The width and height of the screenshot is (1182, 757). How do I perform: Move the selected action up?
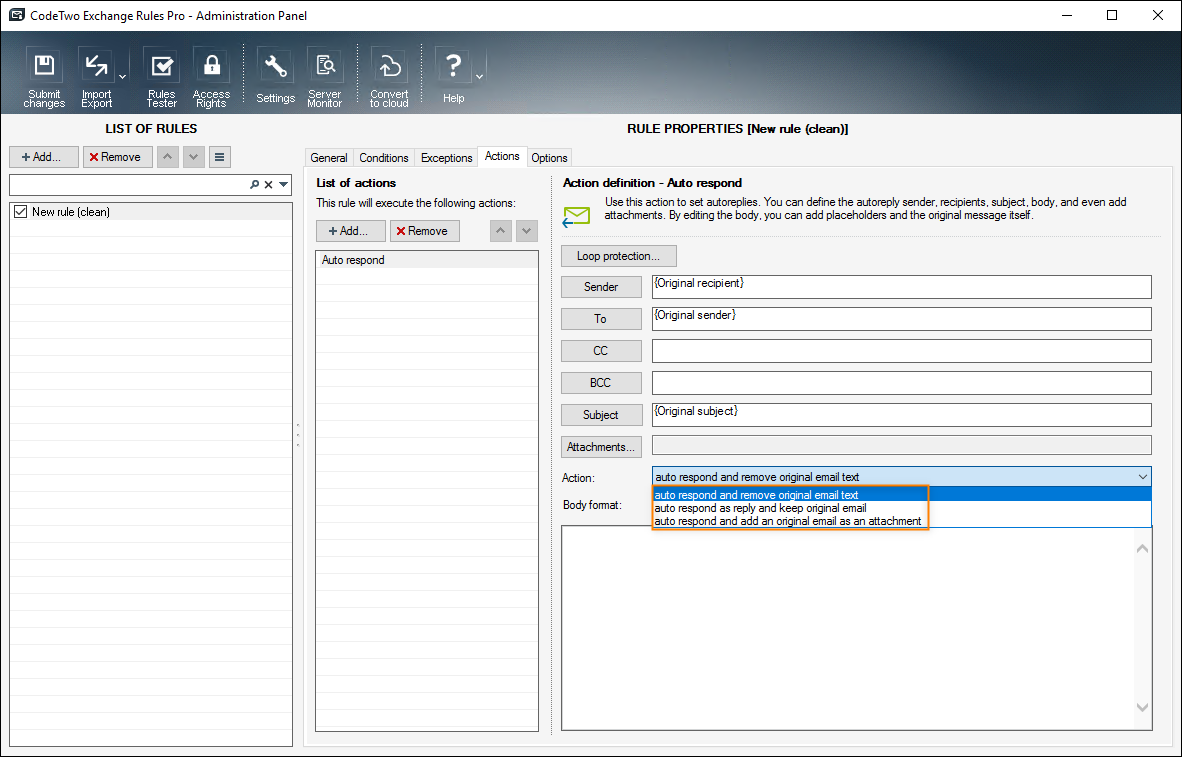(x=501, y=231)
